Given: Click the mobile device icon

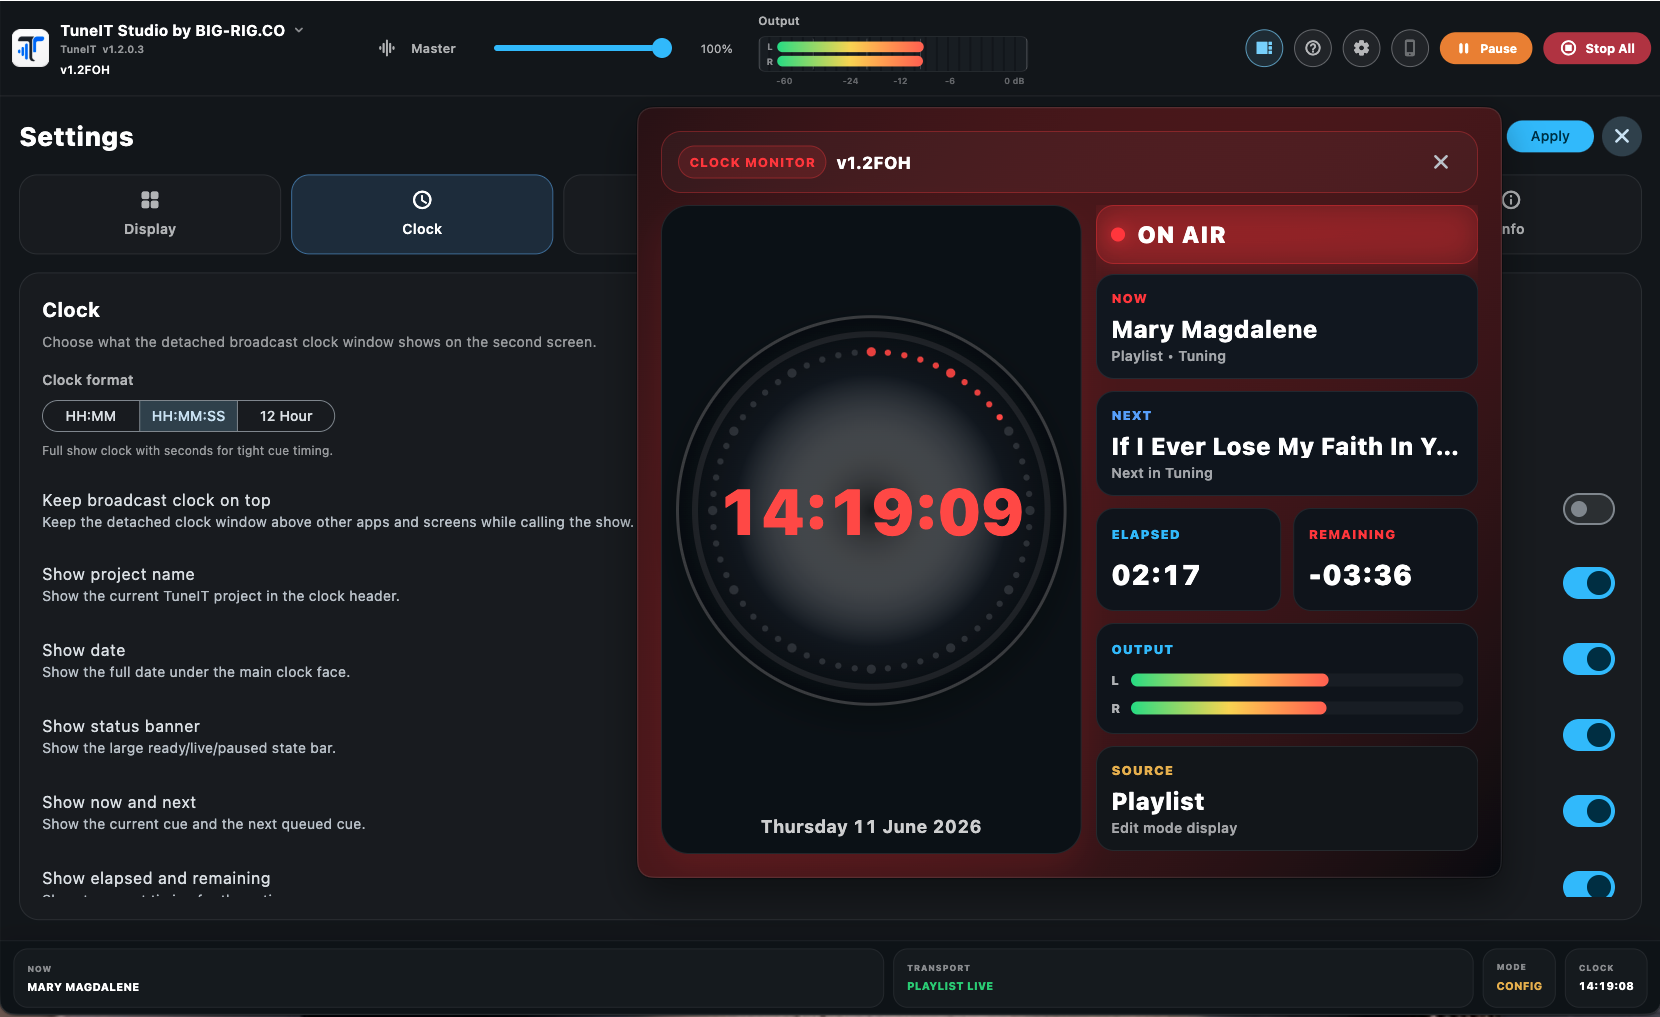Looking at the screenshot, I should click(x=1410, y=48).
